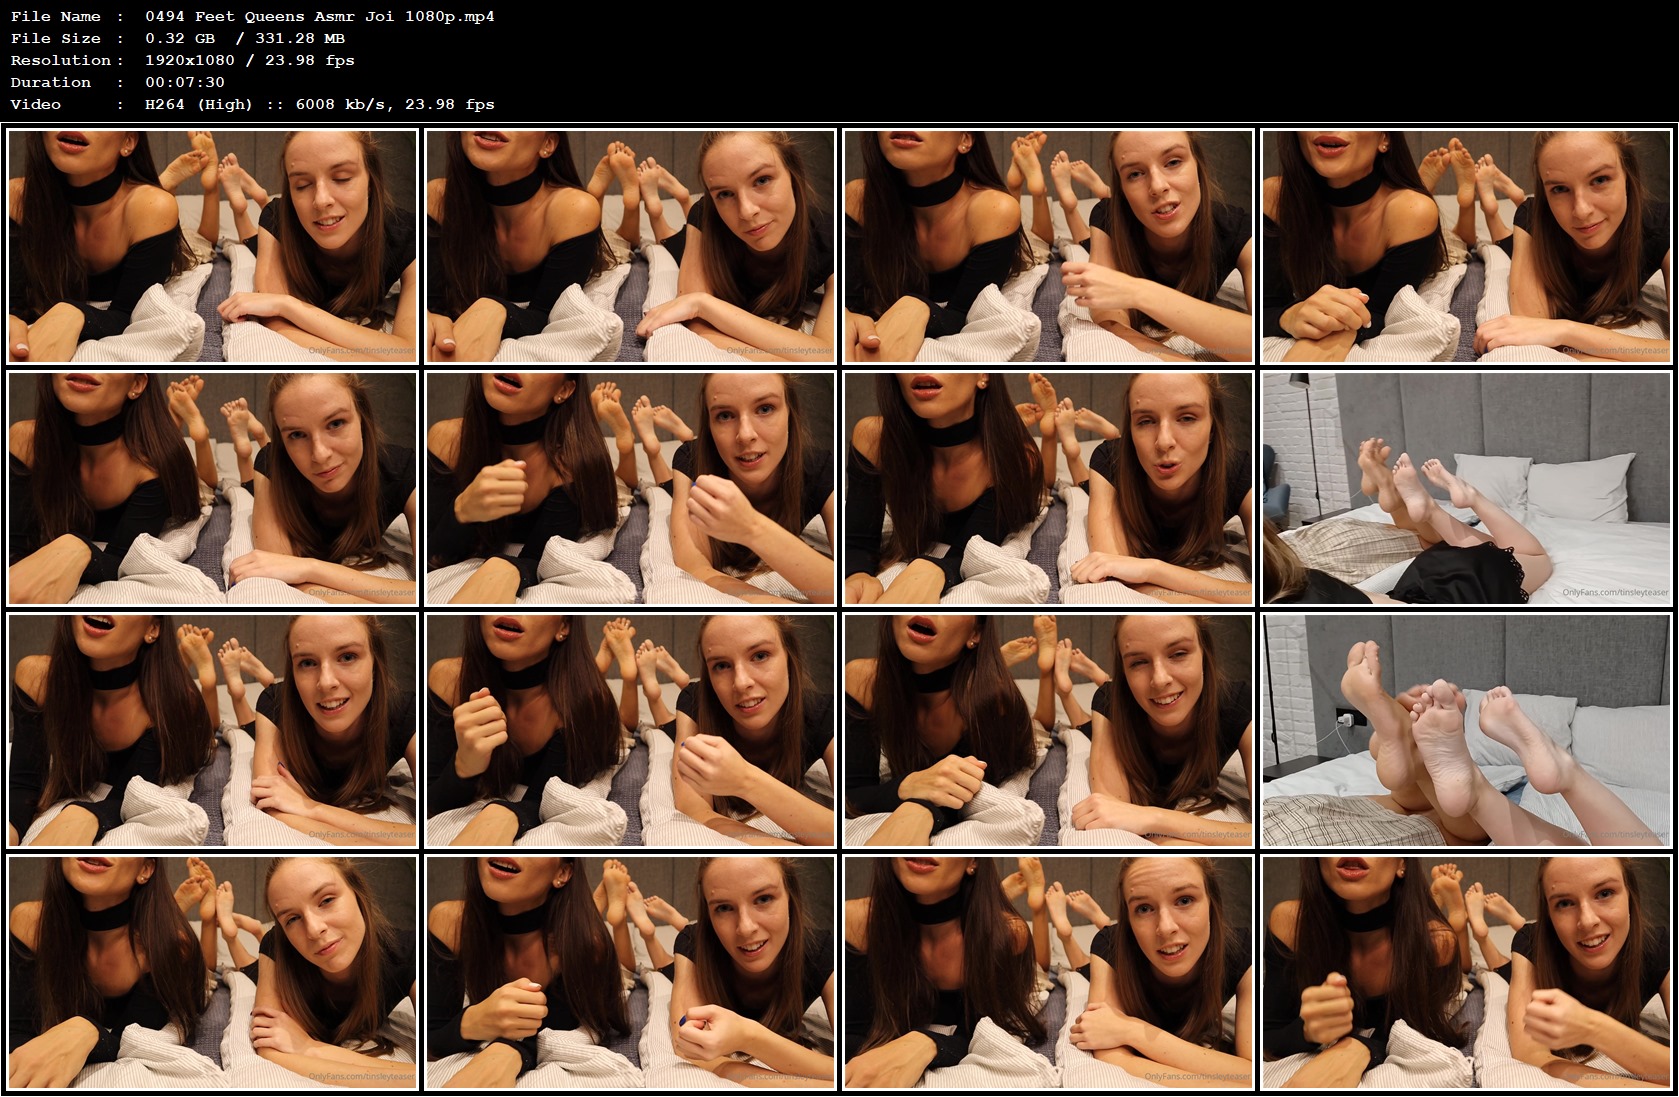Screen dimensions: 1679x1097
Task: Open the first thumbnail in row one
Action: pyautogui.click(x=212, y=247)
